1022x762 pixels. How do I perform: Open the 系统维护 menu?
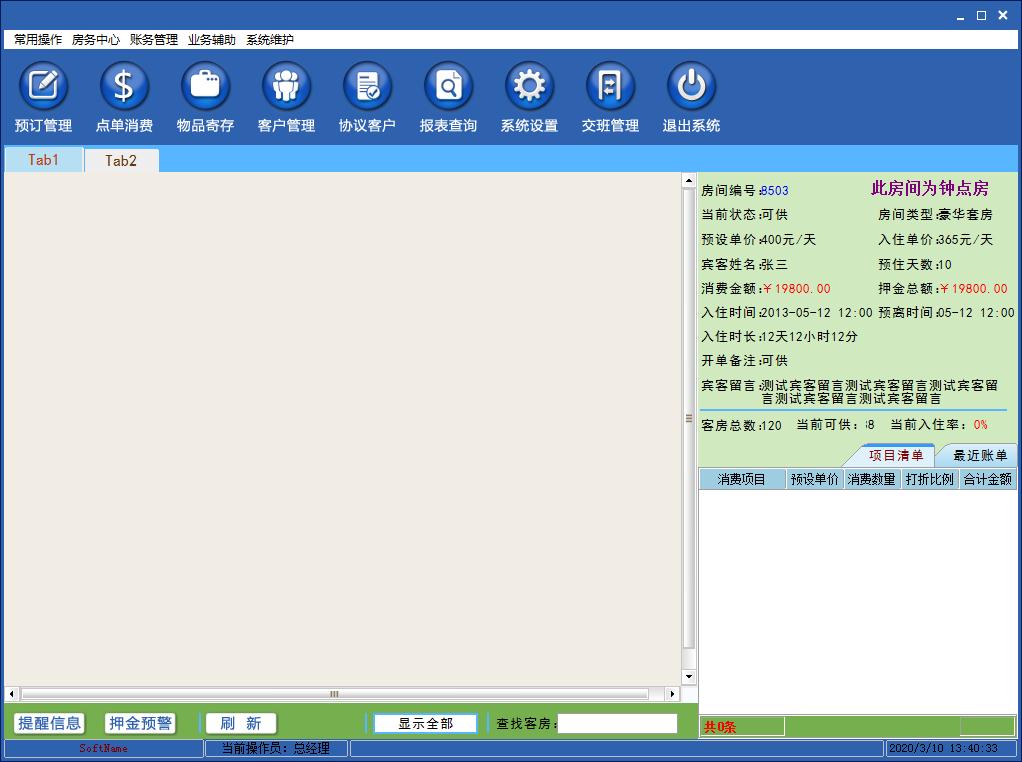(x=270, y=40)
